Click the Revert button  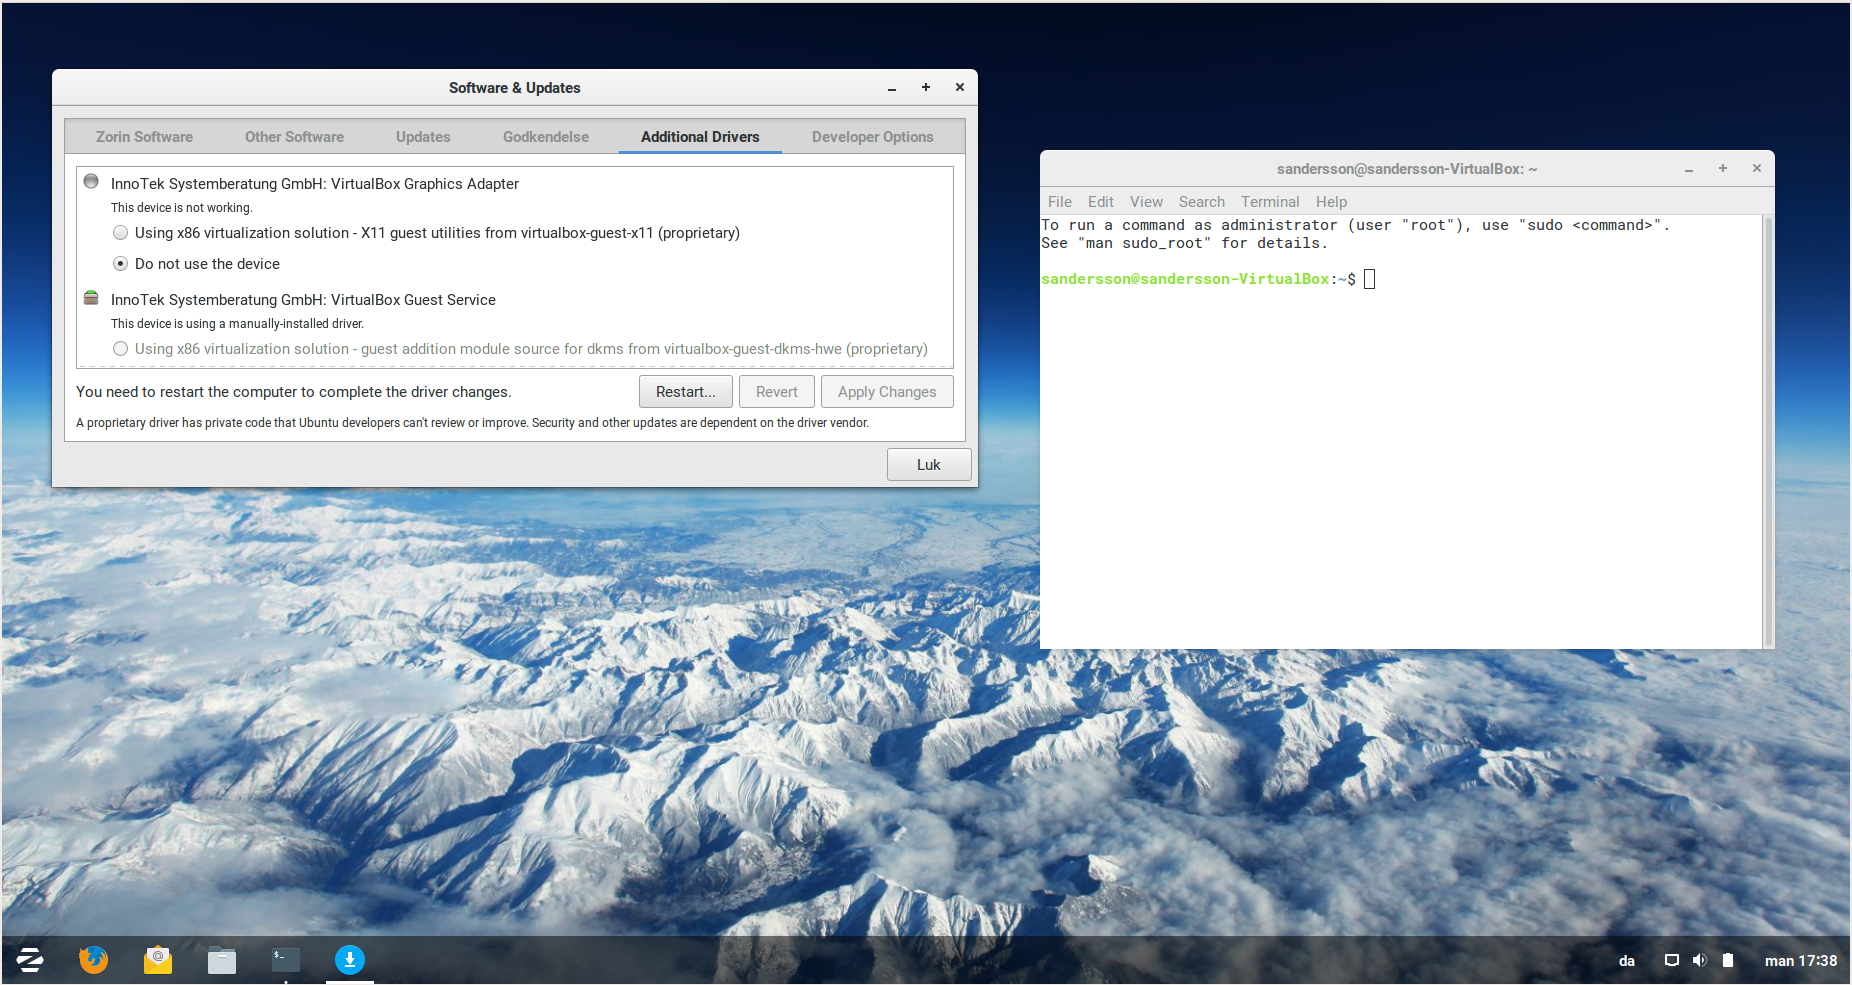(x=777, y=392)
